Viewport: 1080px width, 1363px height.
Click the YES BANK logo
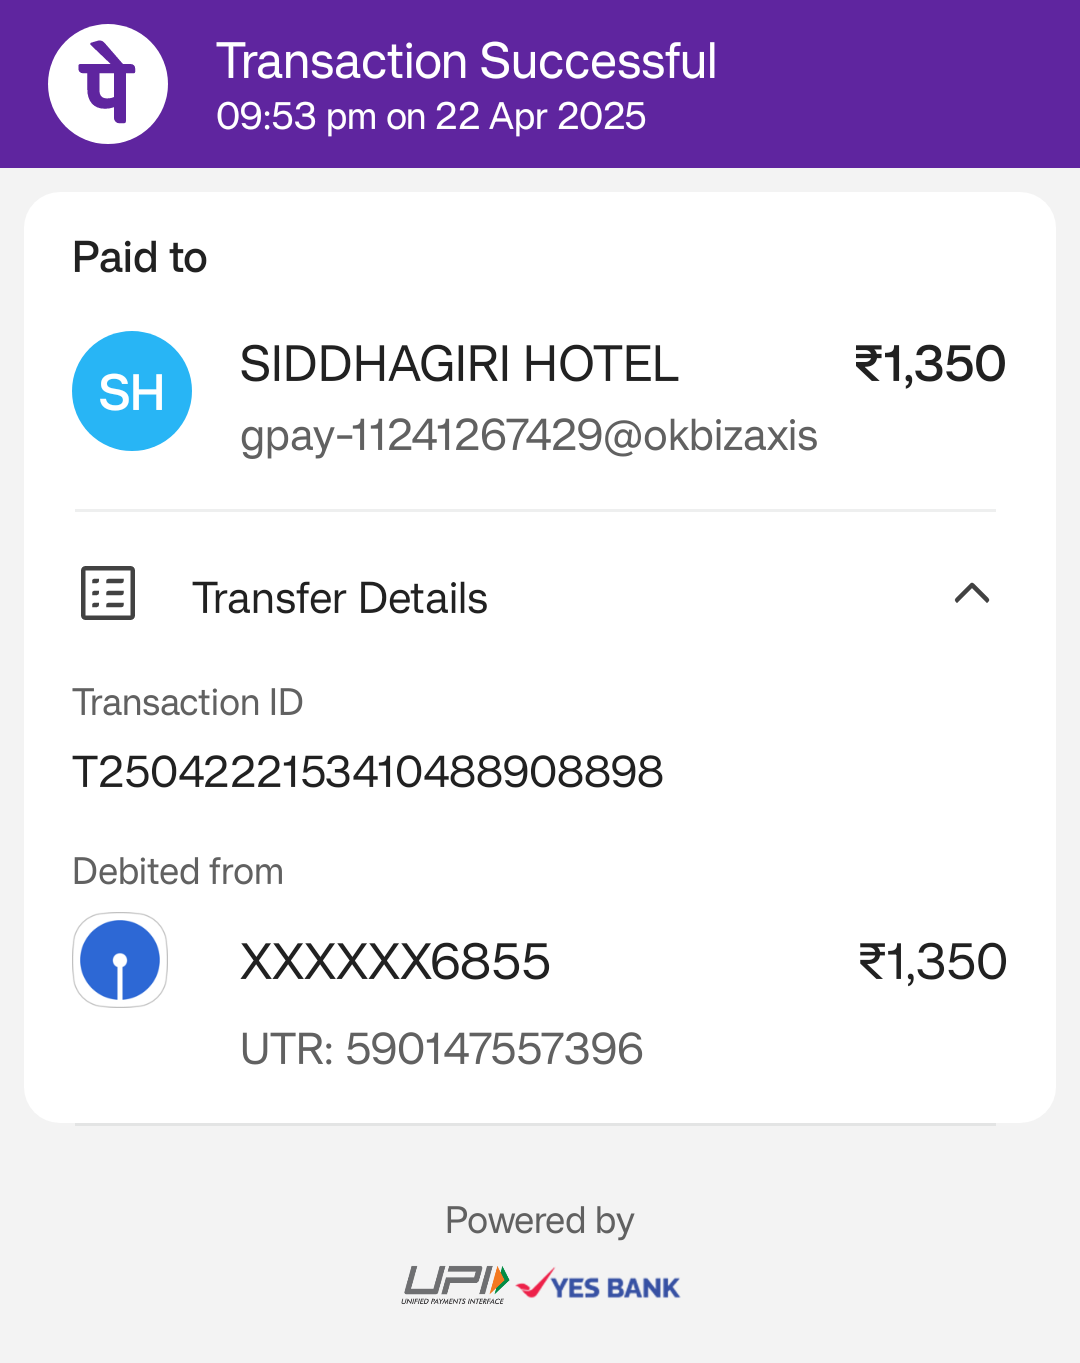pos(598,1285)
